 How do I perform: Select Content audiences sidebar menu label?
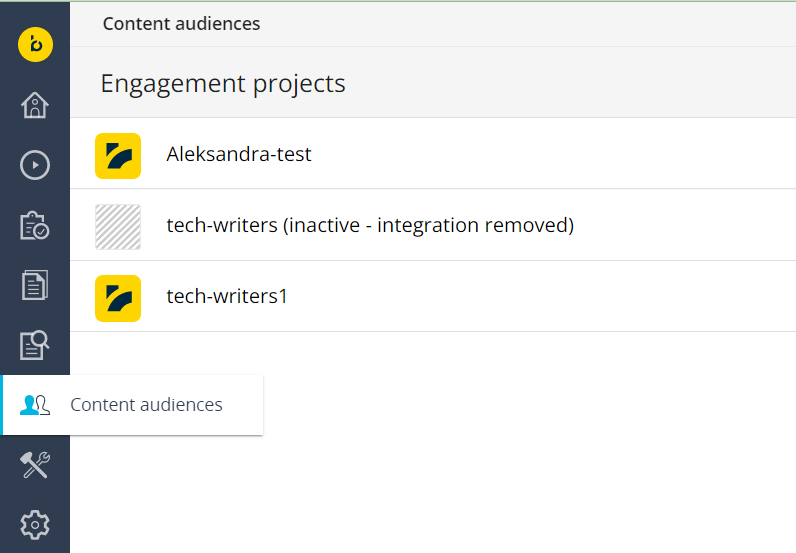click(x=146, y=405)
